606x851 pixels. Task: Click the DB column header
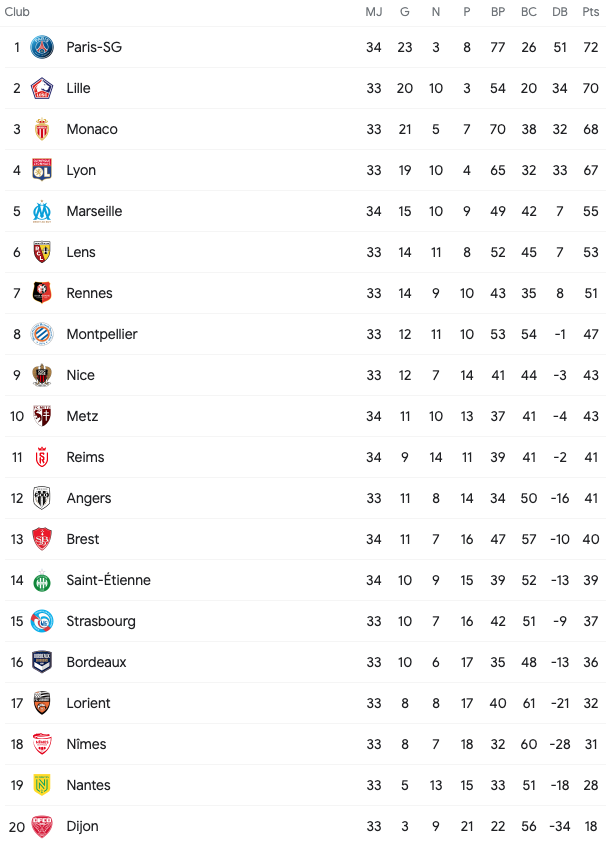[560, 12]
